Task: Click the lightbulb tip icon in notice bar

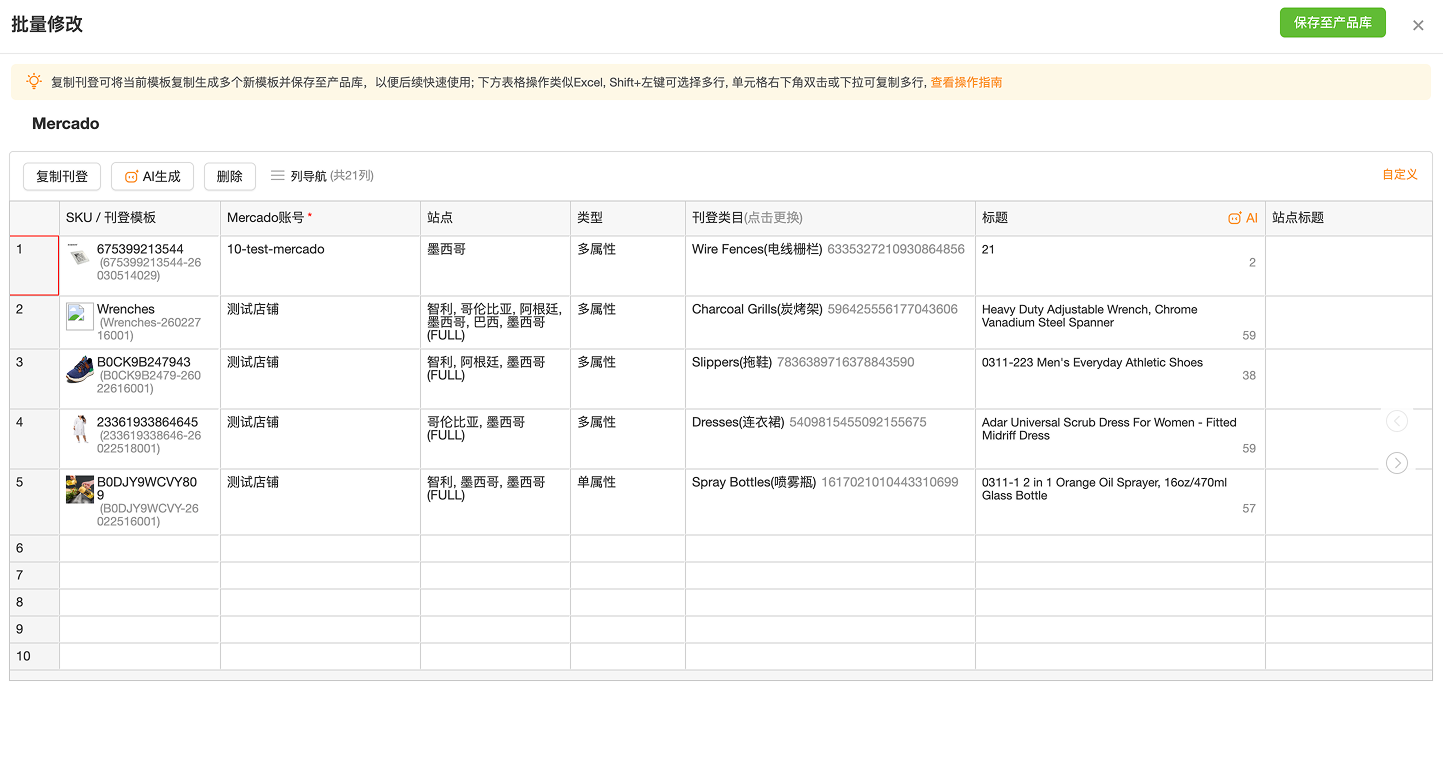Action: [x=34, y=82]
